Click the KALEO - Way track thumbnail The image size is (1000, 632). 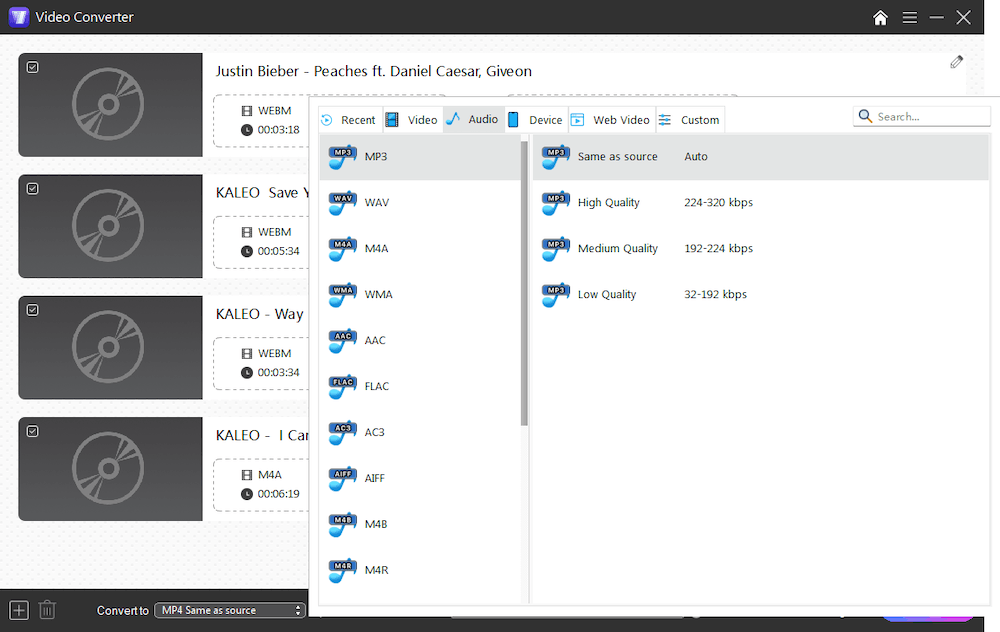pos(110,348)
